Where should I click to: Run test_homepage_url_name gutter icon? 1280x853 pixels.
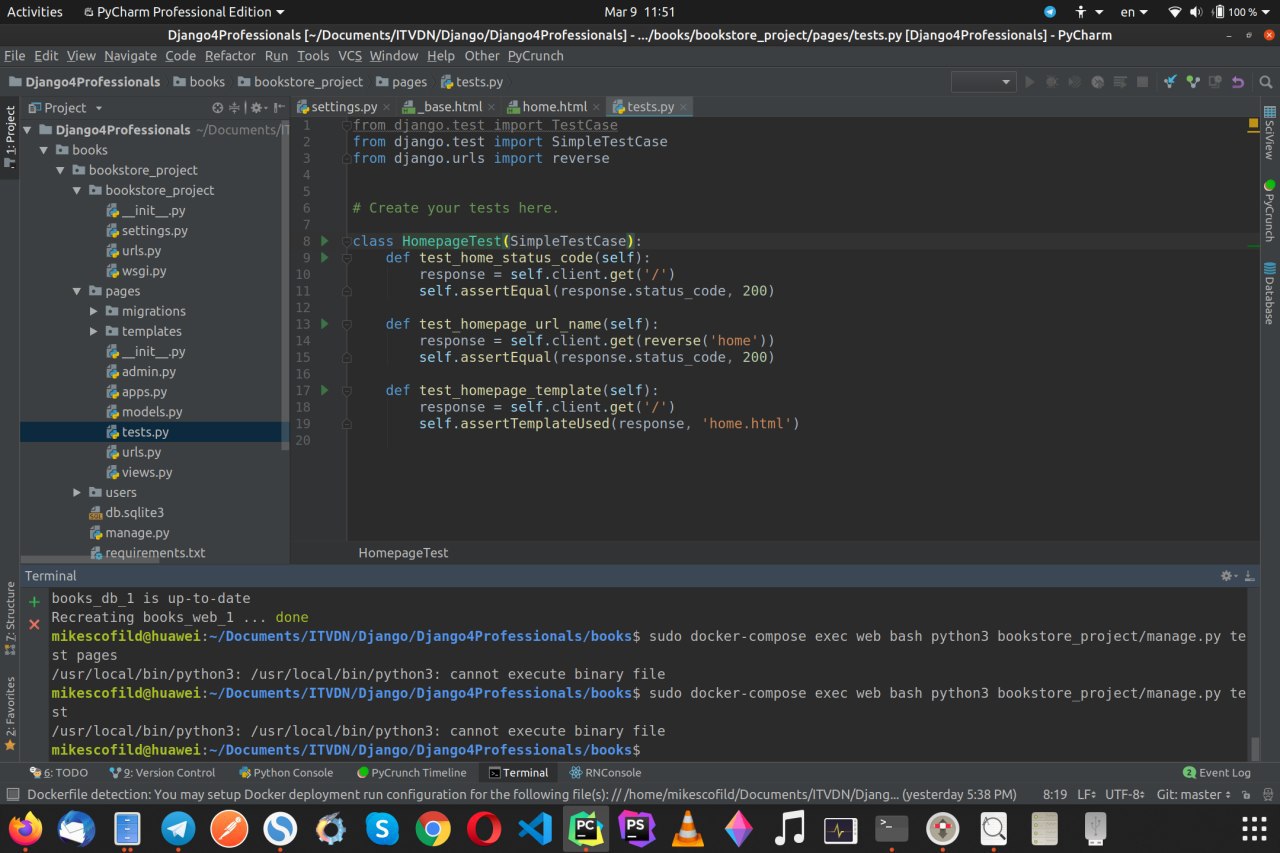tap(324, 324)
